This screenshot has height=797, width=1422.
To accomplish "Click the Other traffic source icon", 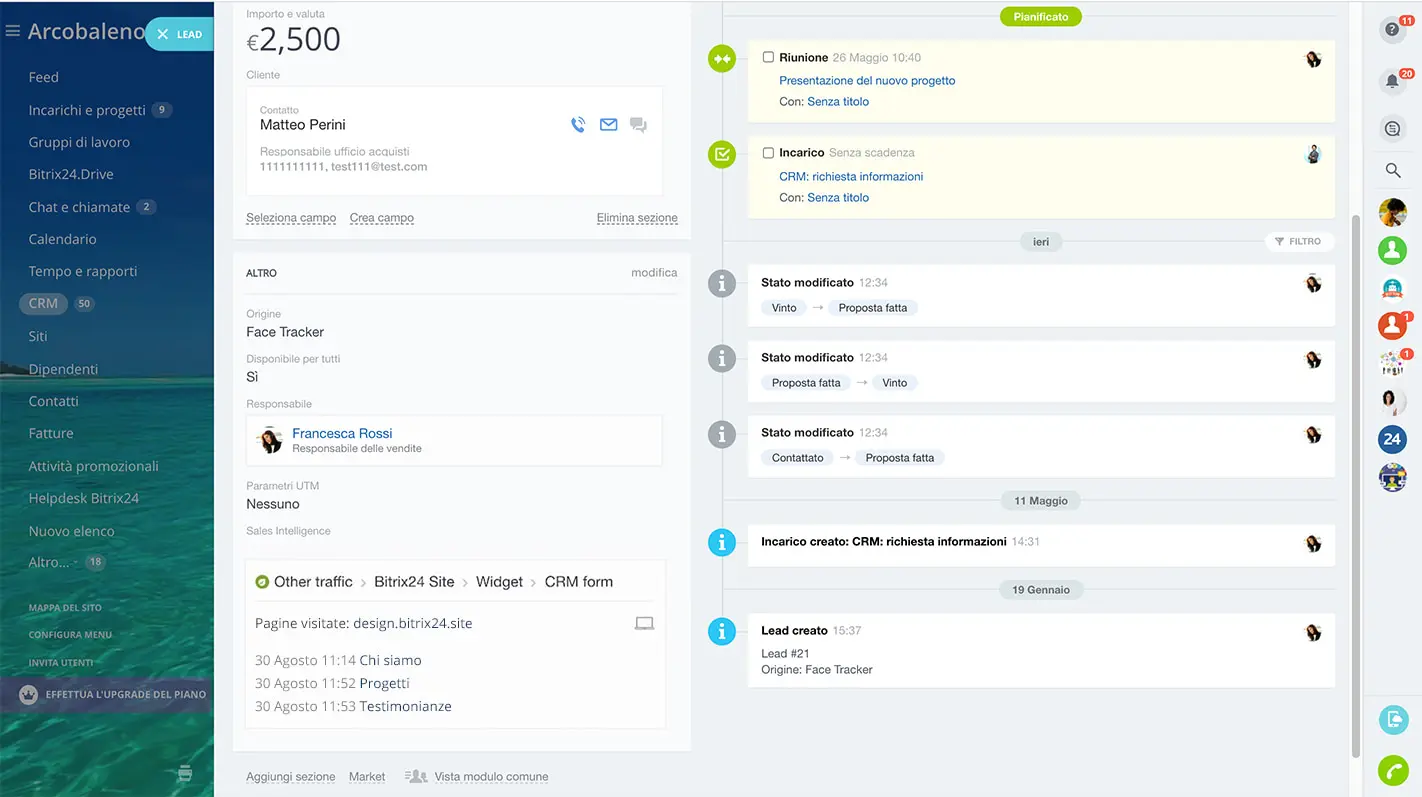I will [x=262, y=582].
